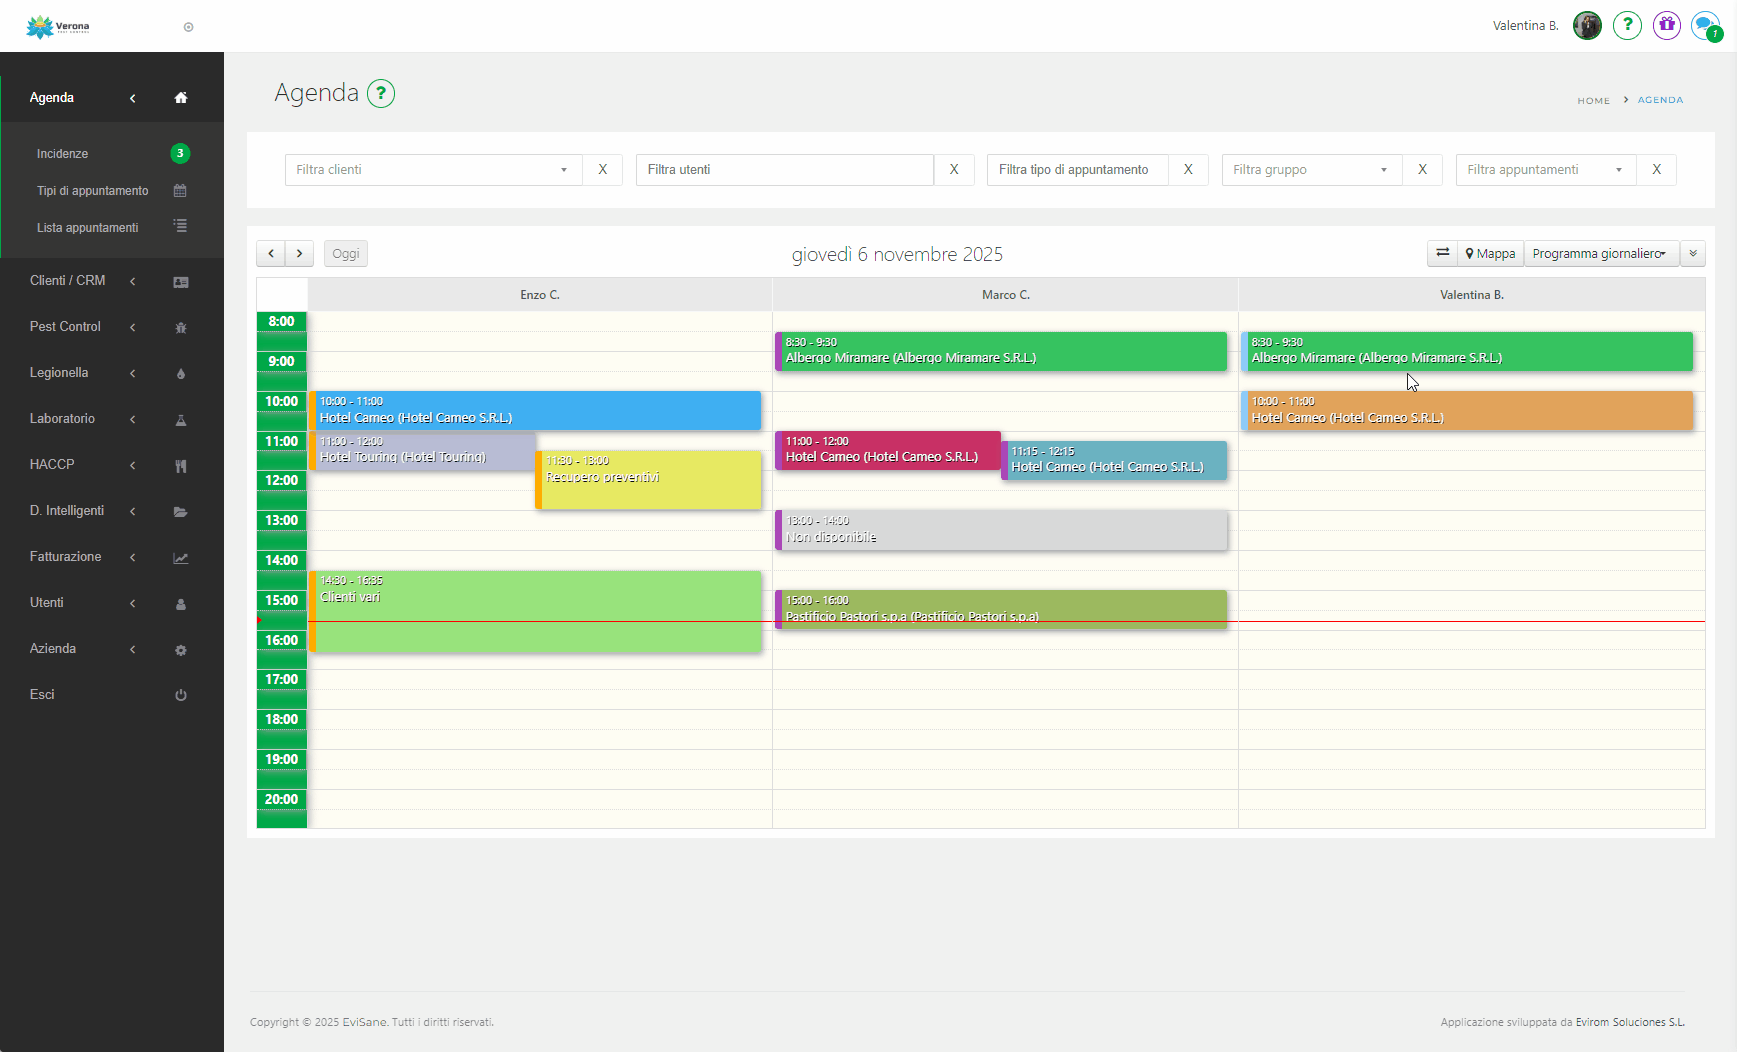This screenshot has width=1737, height=1052.
Task: Open the yellow Recupero preventivi appointment
Action: coord(651,487)
